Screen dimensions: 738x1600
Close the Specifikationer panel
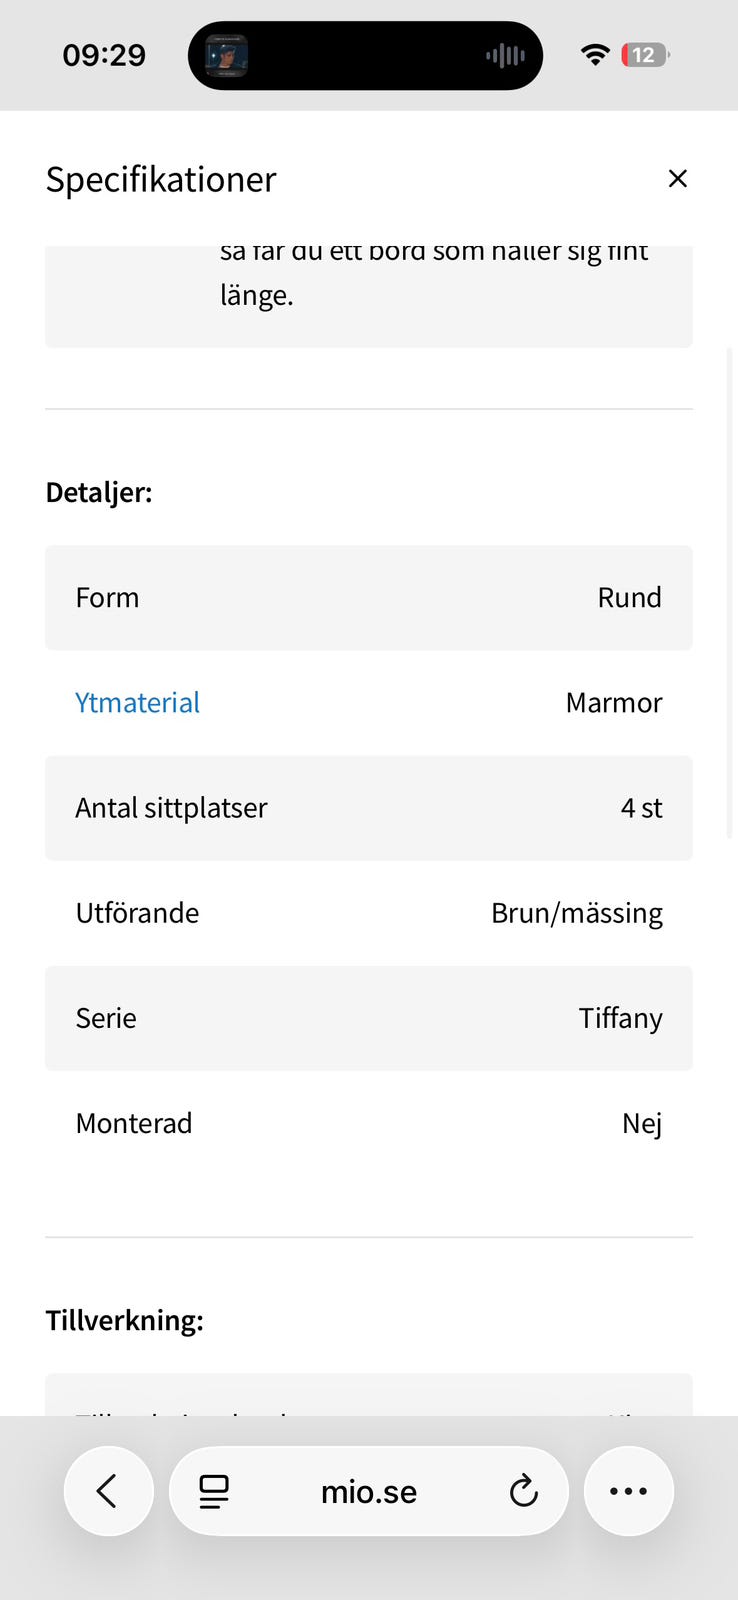click(677, 179)
